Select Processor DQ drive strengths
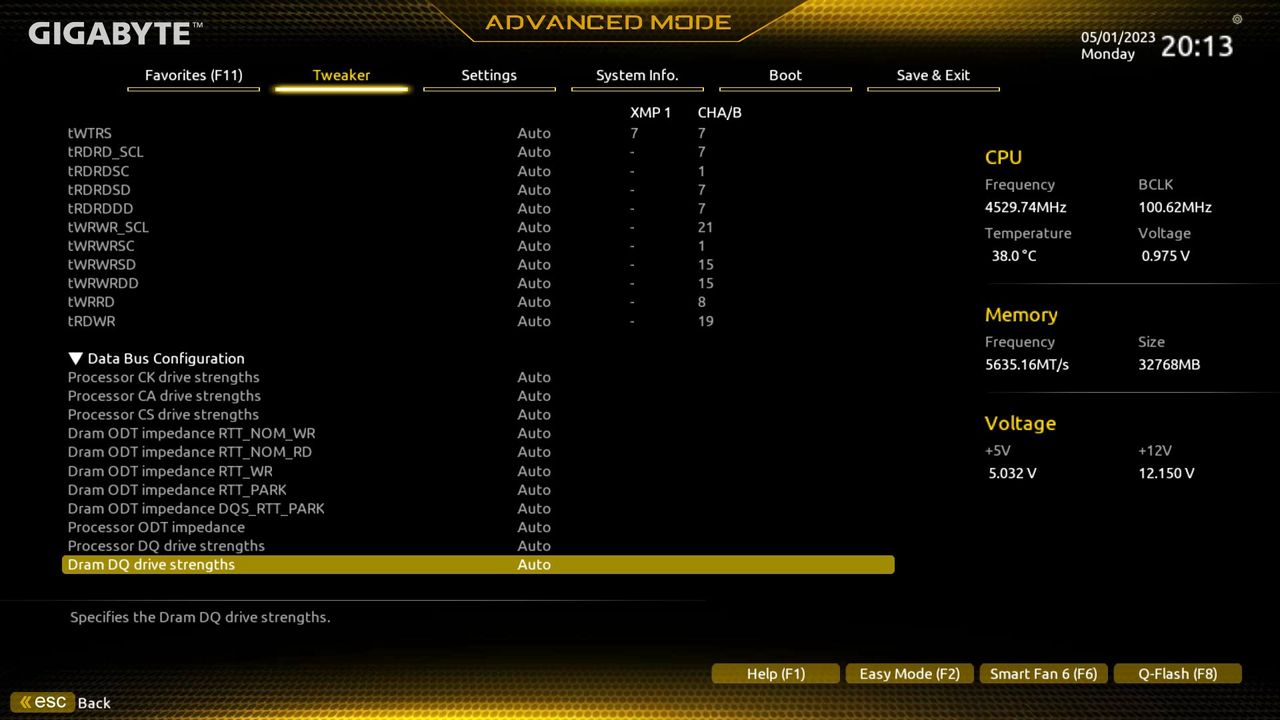Screen dimensions: 1280x720 (478, 546)
